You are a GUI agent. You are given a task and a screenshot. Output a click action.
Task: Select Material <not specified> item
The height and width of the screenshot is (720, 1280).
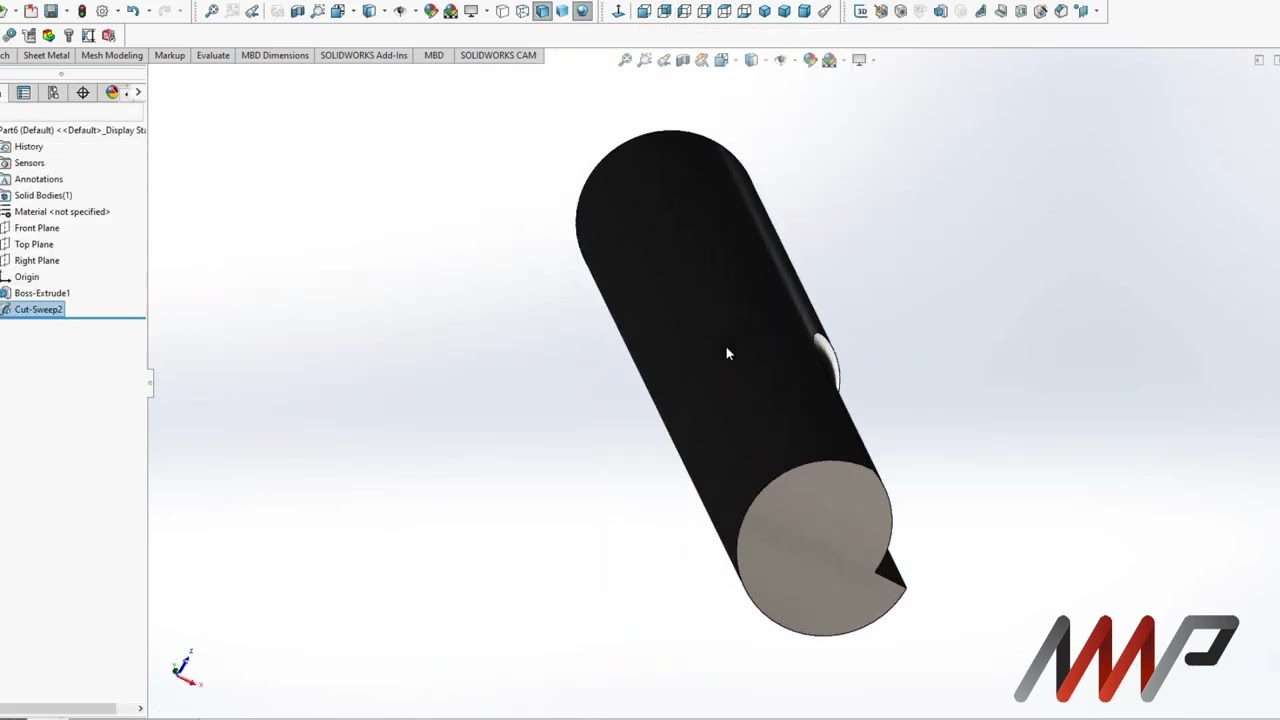tap(62, 212)
